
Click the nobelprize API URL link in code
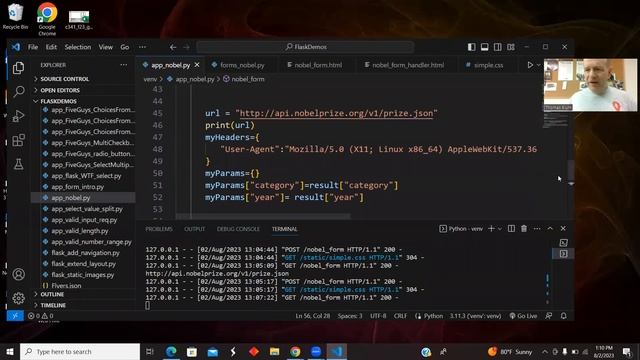point(336,113)
